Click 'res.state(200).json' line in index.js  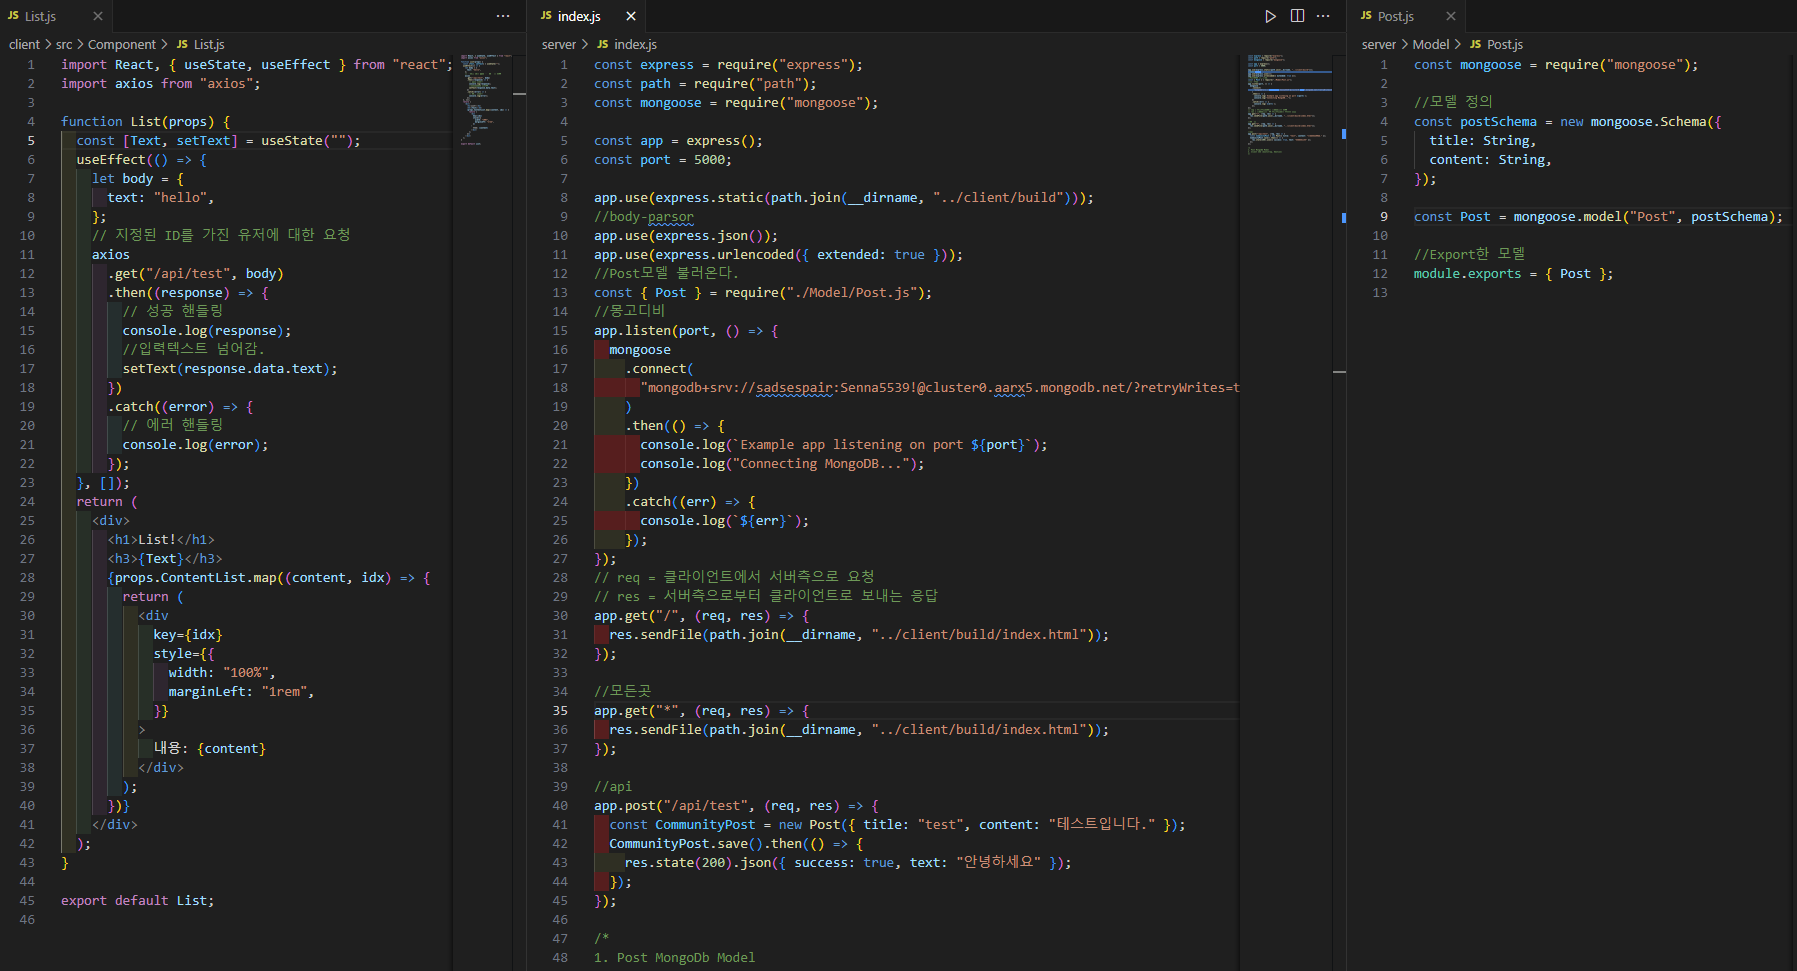pyautogui.click(x=848, y=863)
